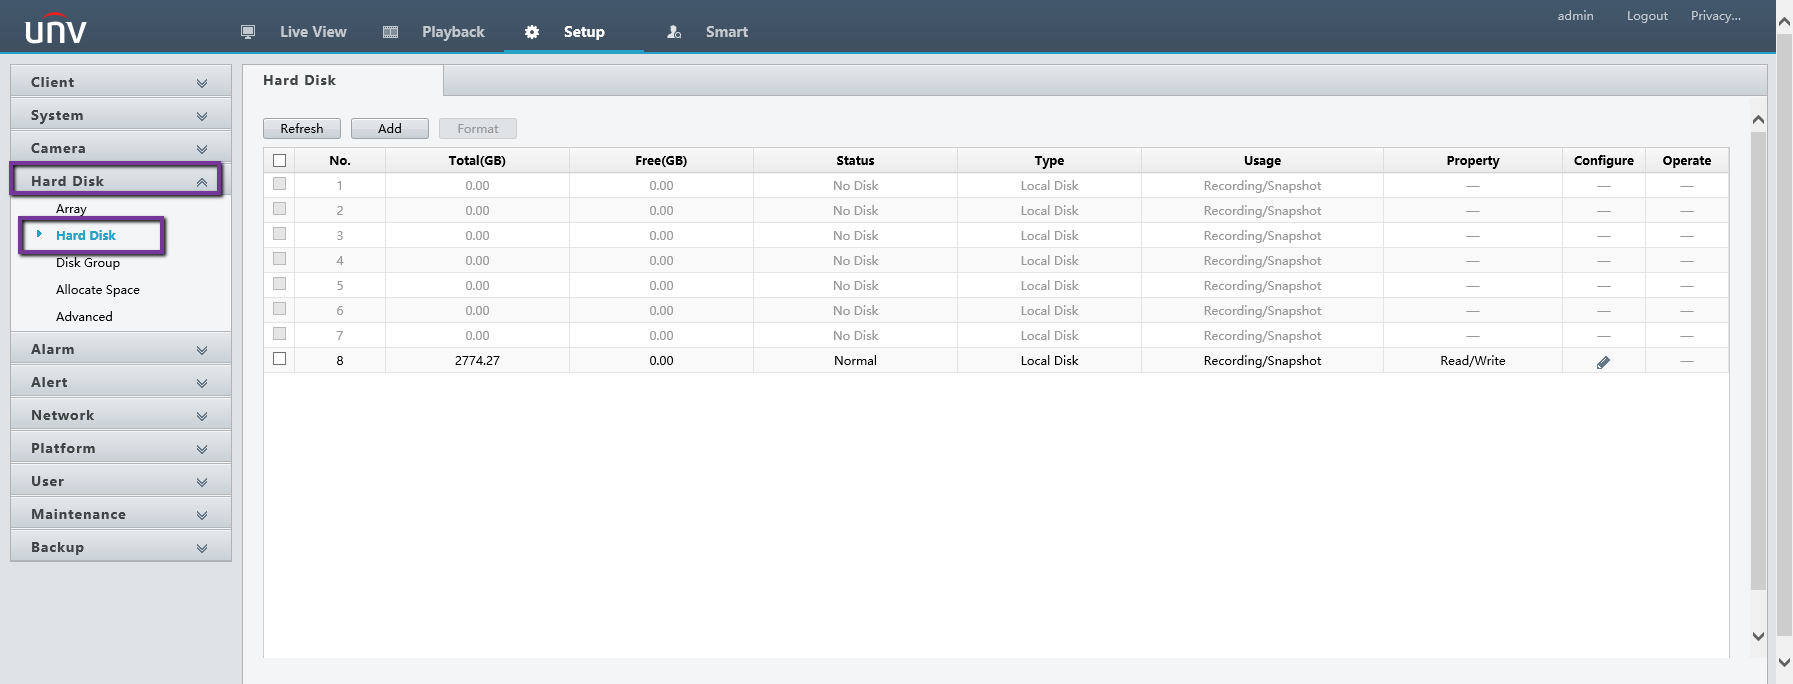1793x684 pixels.
Task: Click the Setup gear icon
Action: coord(532,32)
